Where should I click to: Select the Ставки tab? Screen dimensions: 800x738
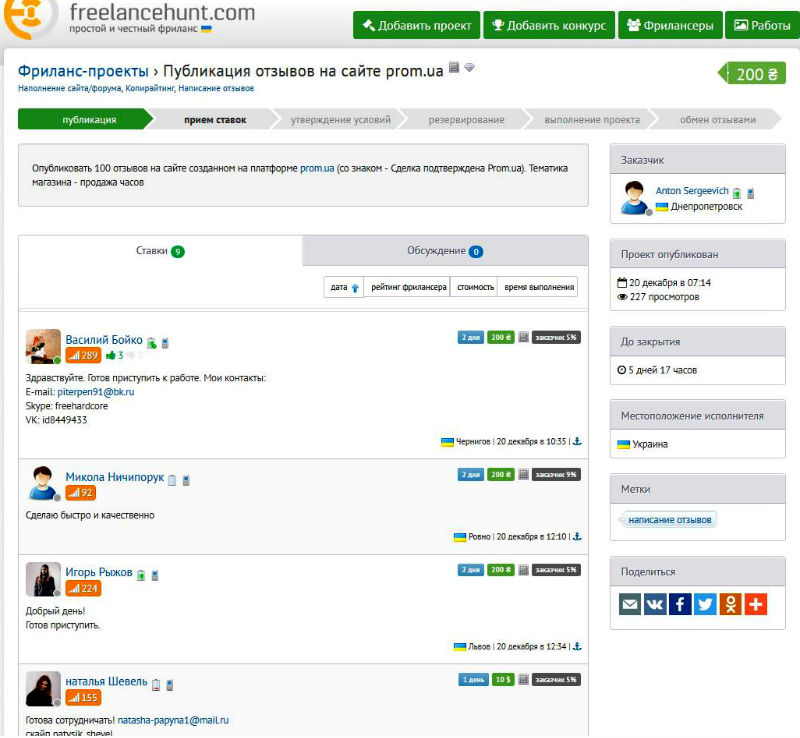click(x=160, y=251)
